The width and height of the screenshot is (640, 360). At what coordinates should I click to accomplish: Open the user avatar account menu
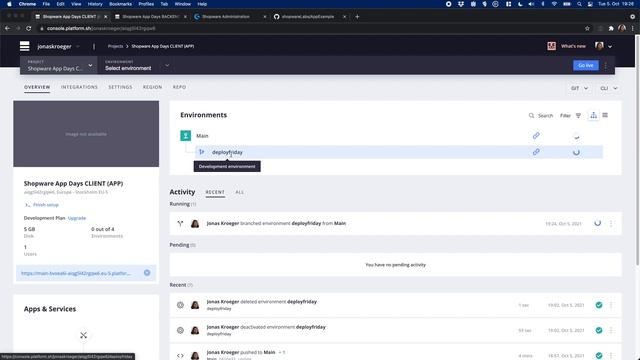[603, 46]
